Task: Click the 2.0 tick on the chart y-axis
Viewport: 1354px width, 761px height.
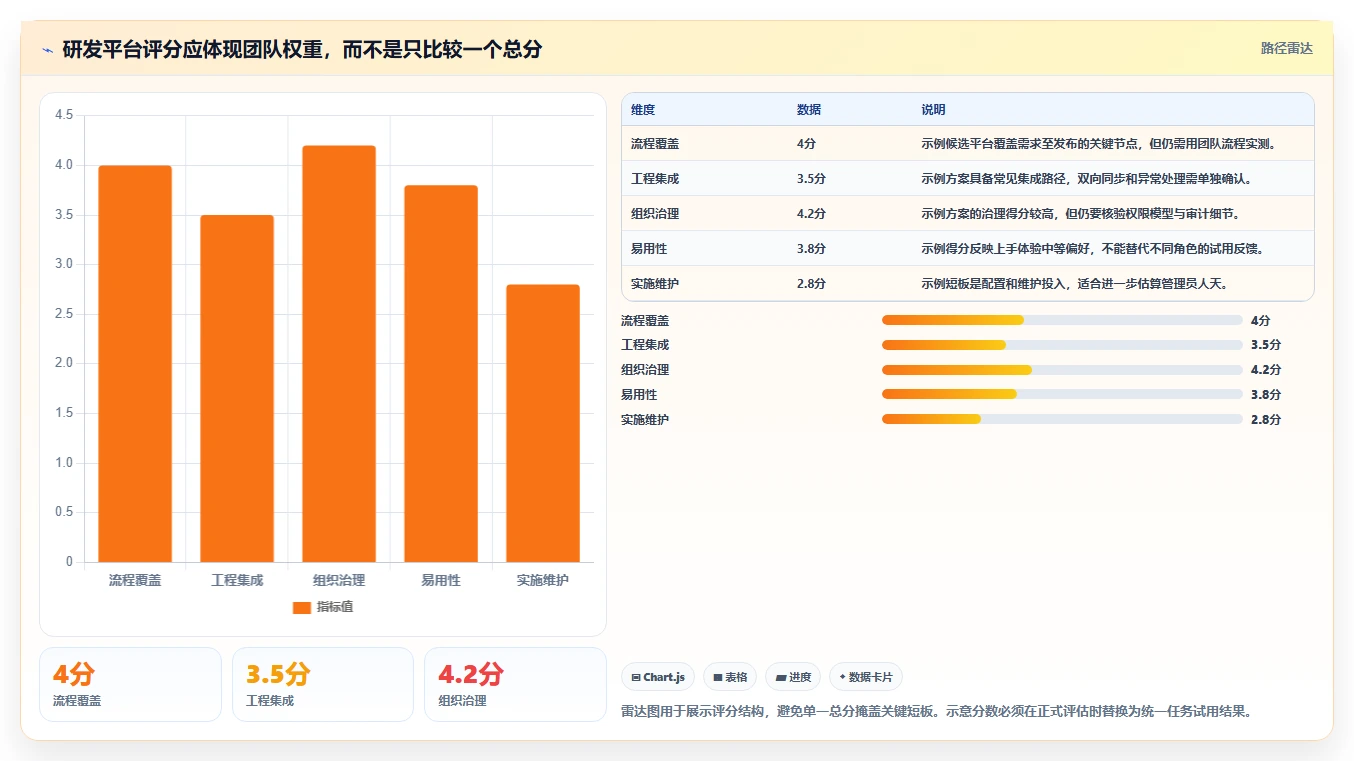Action: click(64, 364)
